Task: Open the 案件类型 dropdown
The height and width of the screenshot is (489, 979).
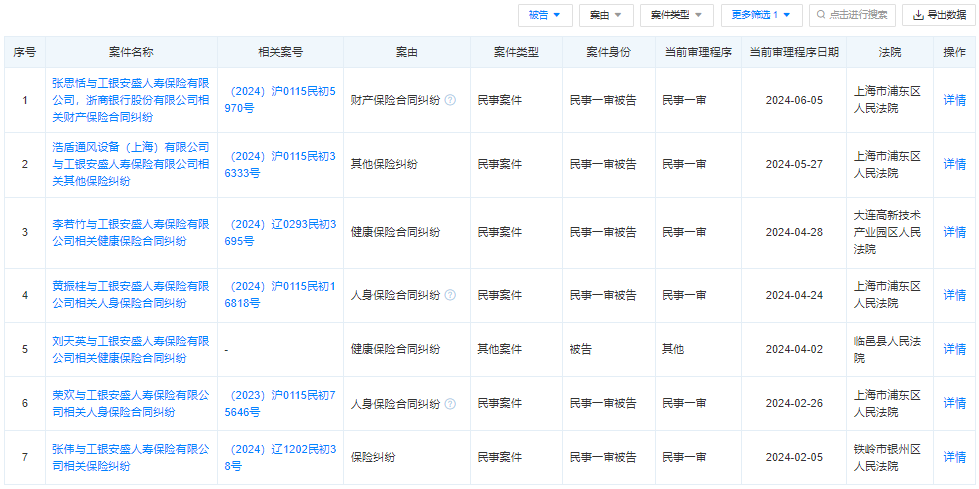Action: coord(676,15)
